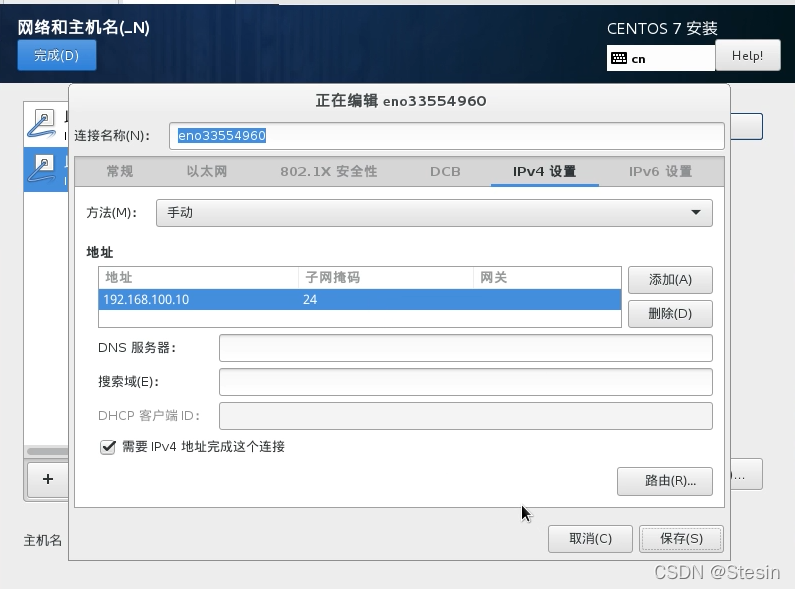
Task: Click the plus button to add device
Action: point(48,479)
